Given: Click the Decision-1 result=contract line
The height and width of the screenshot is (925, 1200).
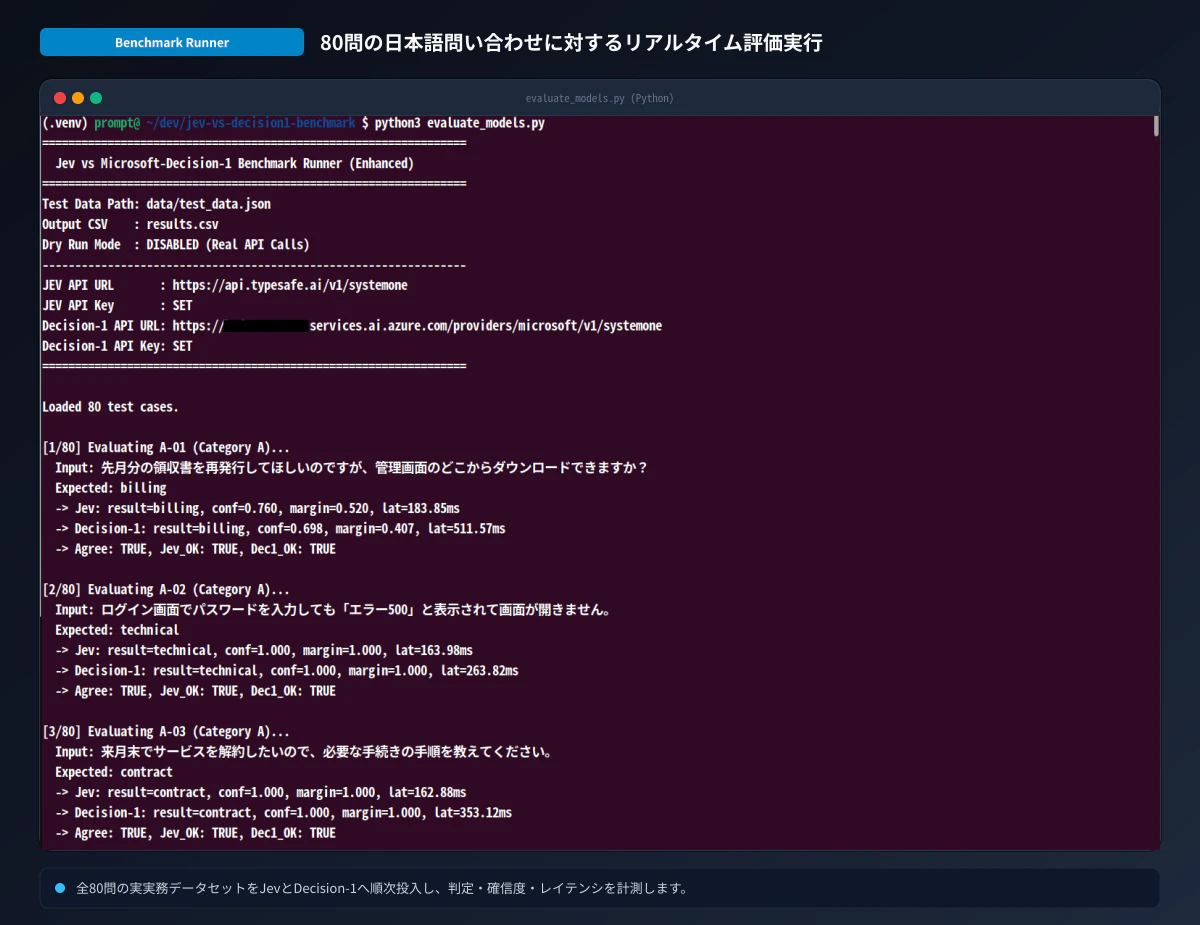Looking at the screenshot, I should pos(283,812).
